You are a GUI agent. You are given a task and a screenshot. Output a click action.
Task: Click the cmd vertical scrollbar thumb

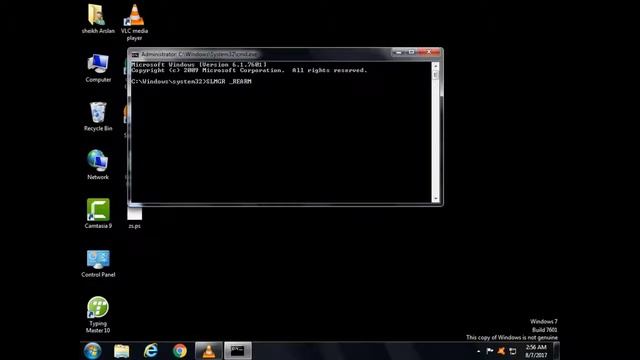436,75
